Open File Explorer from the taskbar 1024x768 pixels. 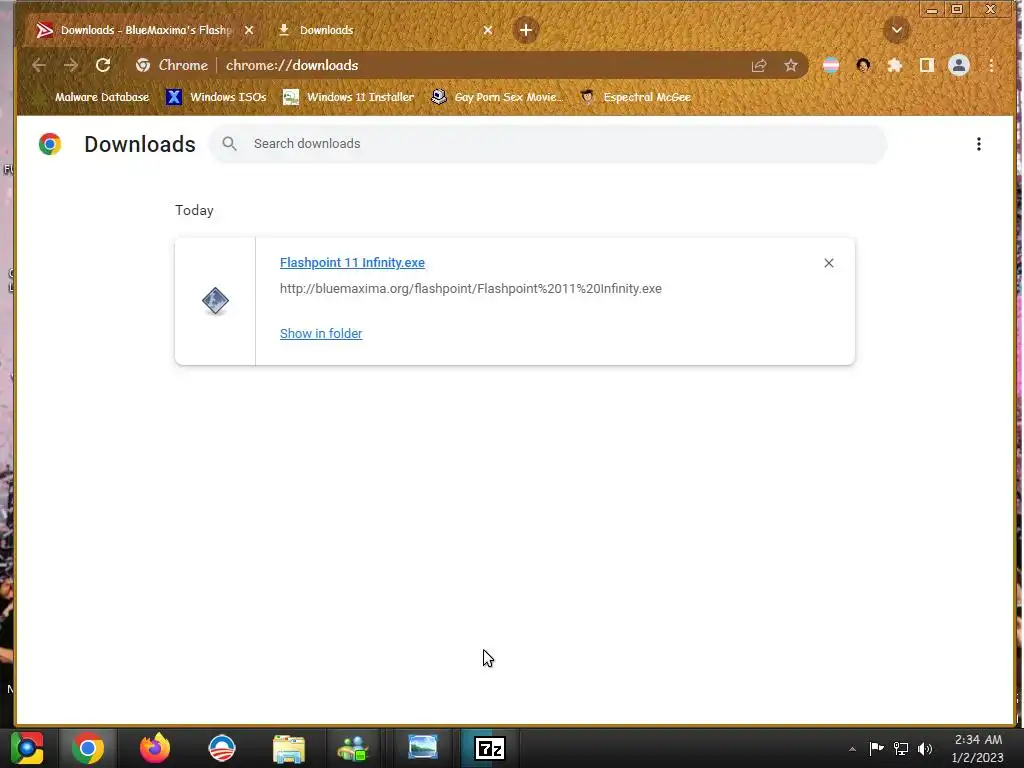click(289, 748)
